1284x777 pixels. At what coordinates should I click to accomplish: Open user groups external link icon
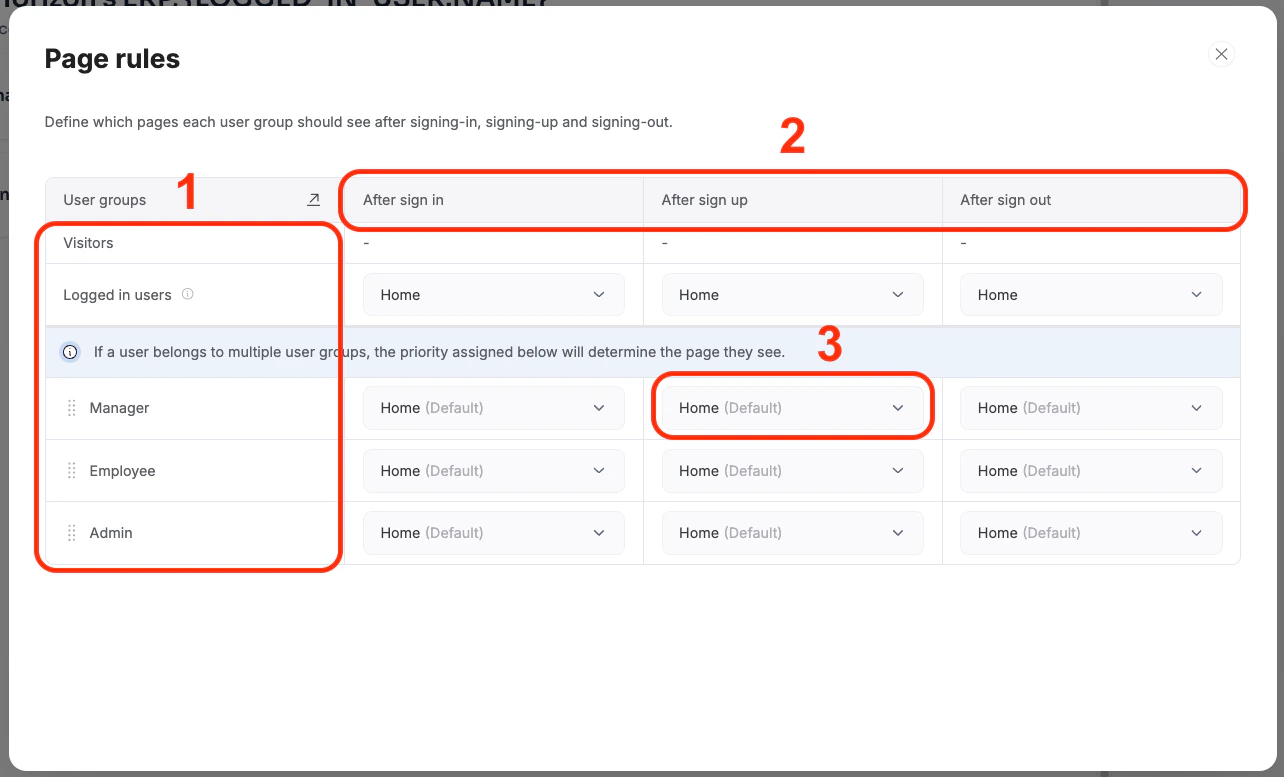pos(313,199)
